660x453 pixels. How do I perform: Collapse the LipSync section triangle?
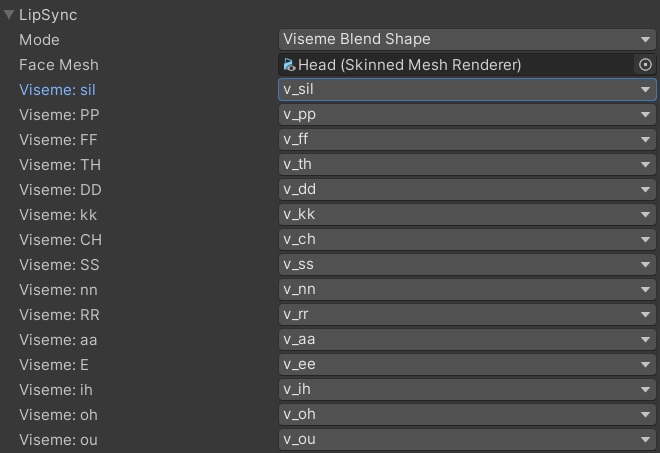(x=8, y=15)
